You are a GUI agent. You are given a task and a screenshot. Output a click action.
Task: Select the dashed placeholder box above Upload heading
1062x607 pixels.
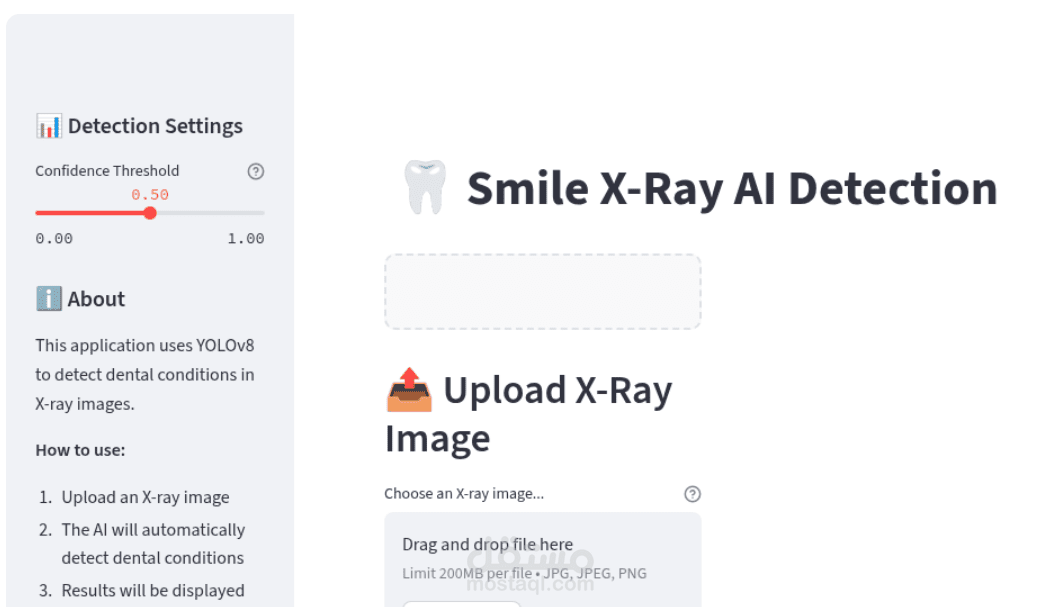(x=542, y=291)
